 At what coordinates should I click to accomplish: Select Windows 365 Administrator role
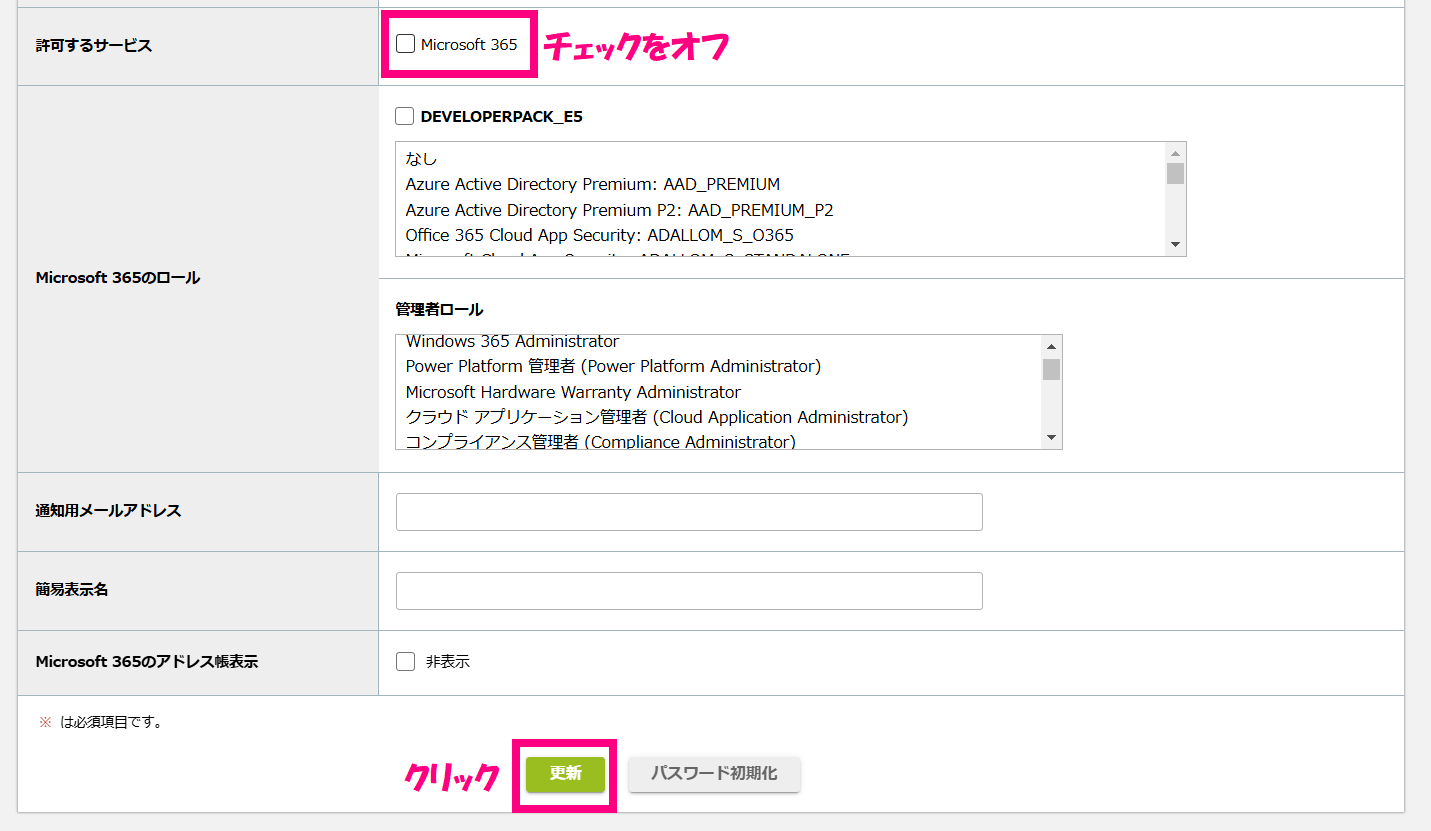[x=512, y=343]
